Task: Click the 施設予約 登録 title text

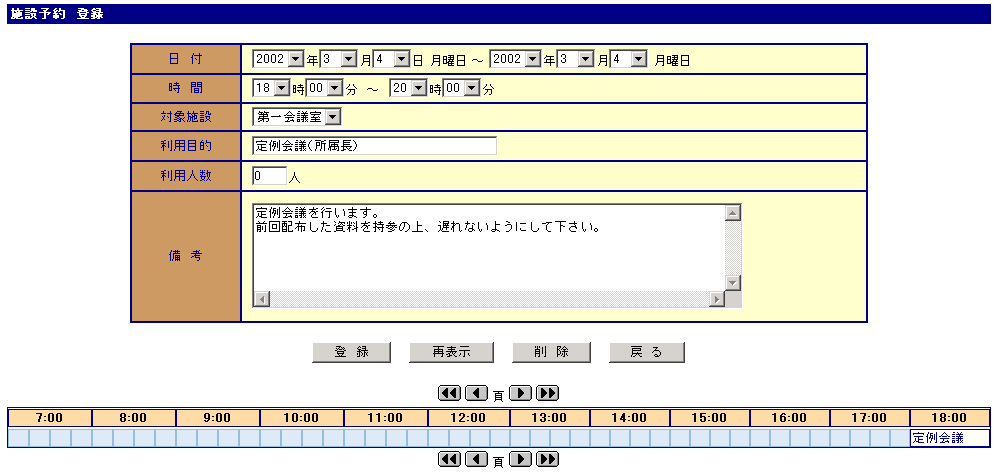Action: (57, 14)
